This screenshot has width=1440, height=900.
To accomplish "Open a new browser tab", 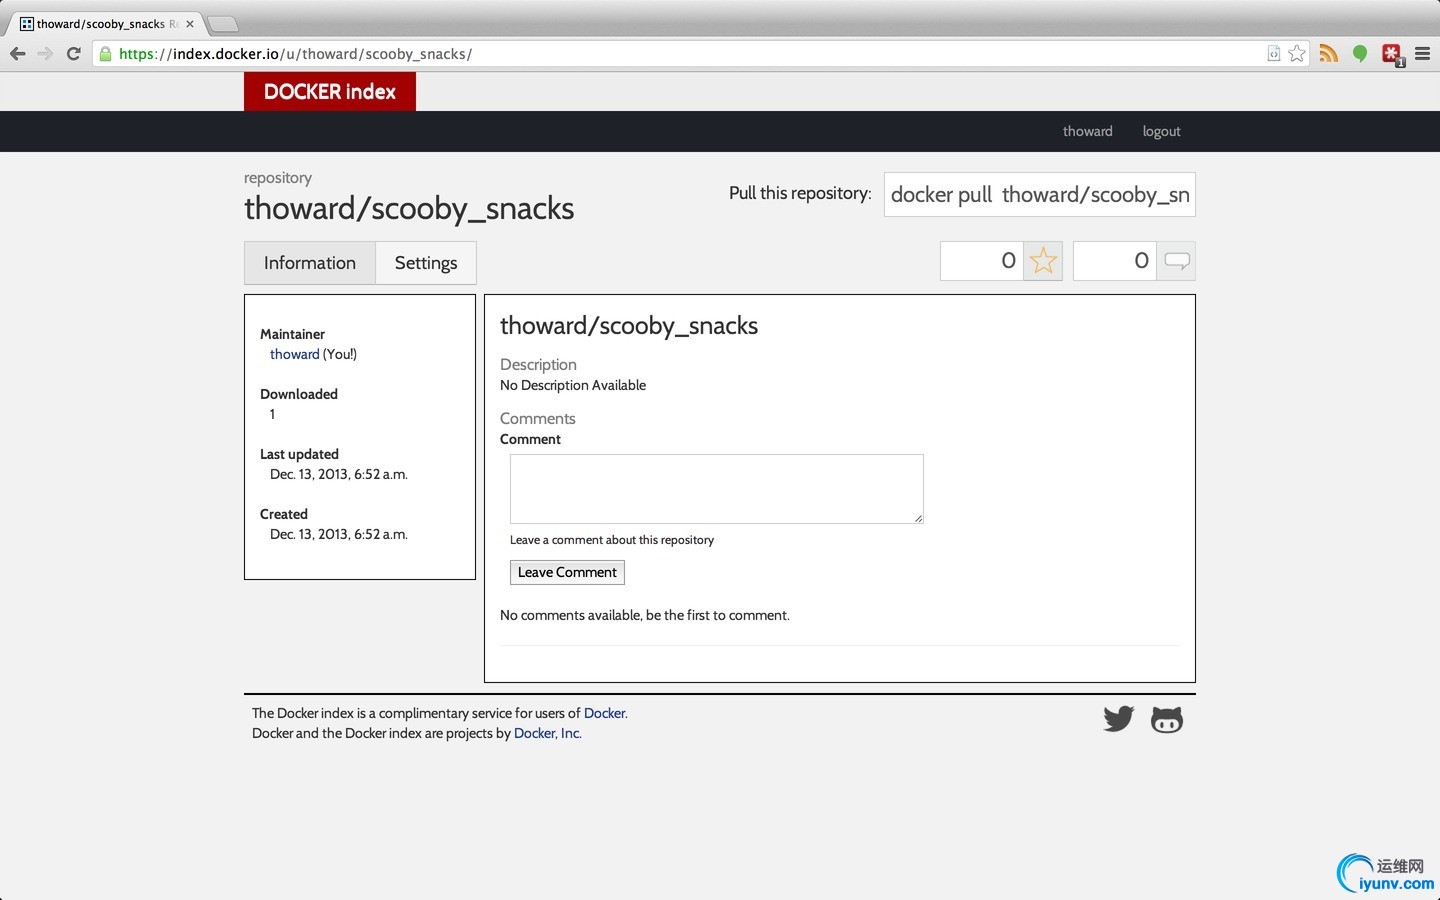I will point(223,24).
